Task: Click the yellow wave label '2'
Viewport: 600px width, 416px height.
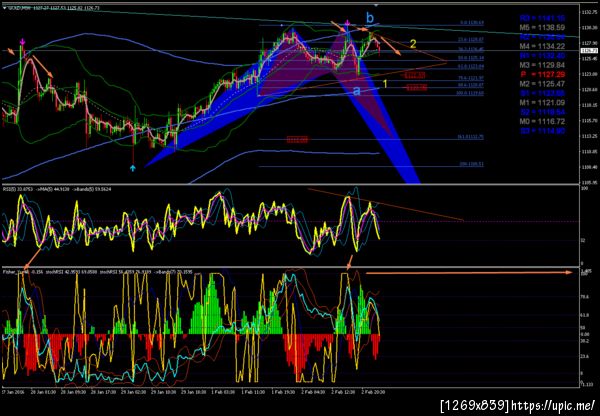Action: pyautogui.click(x=413, y=44)
